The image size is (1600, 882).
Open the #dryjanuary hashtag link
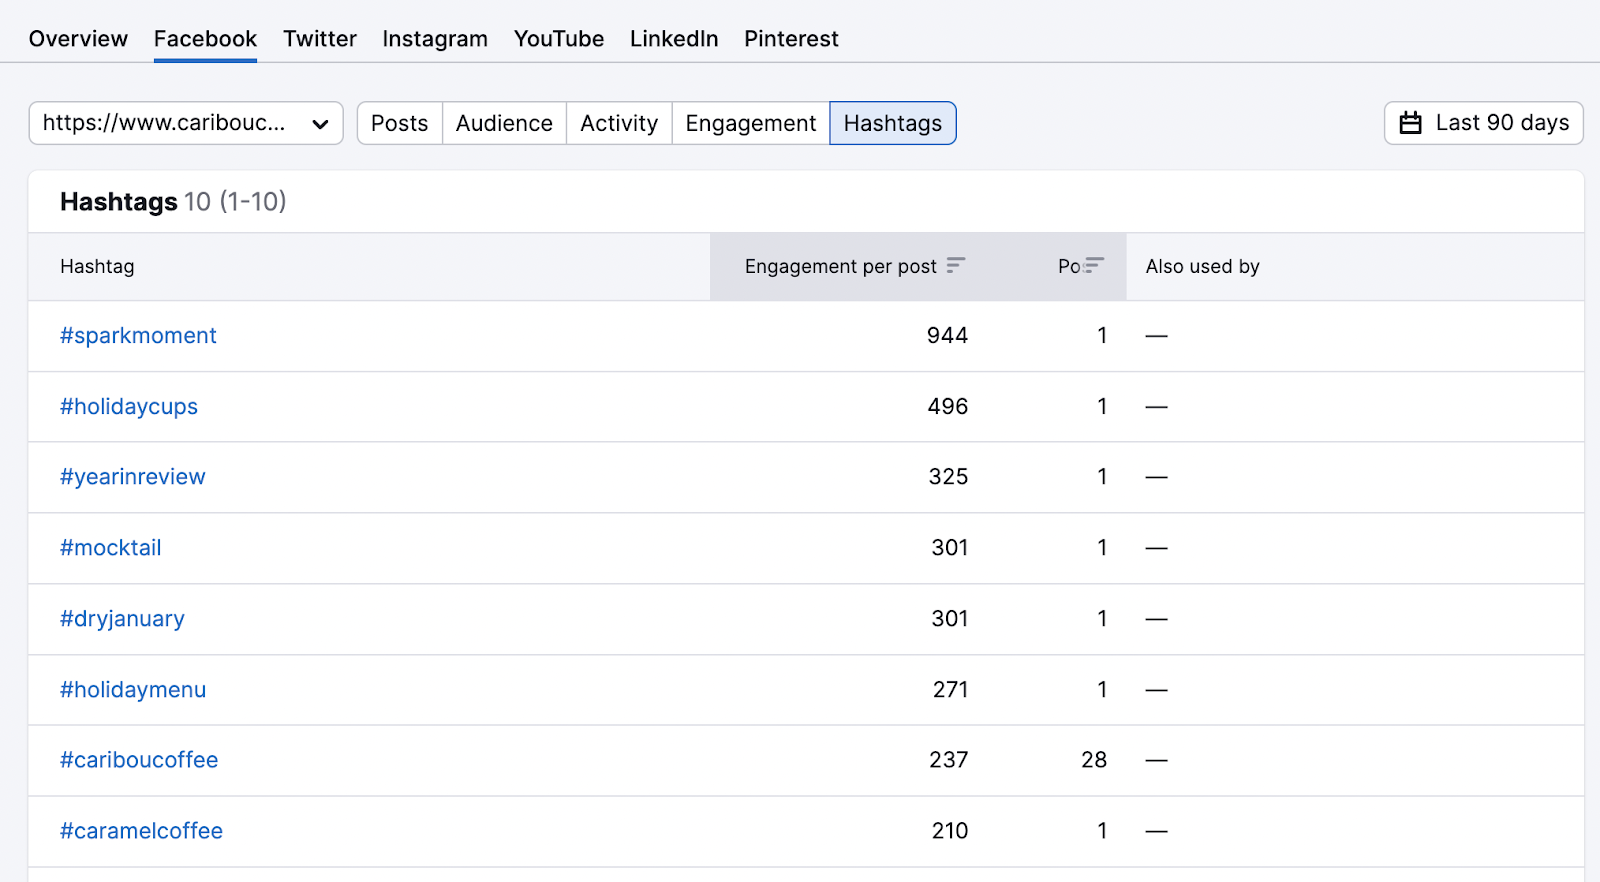coord(122,619)
